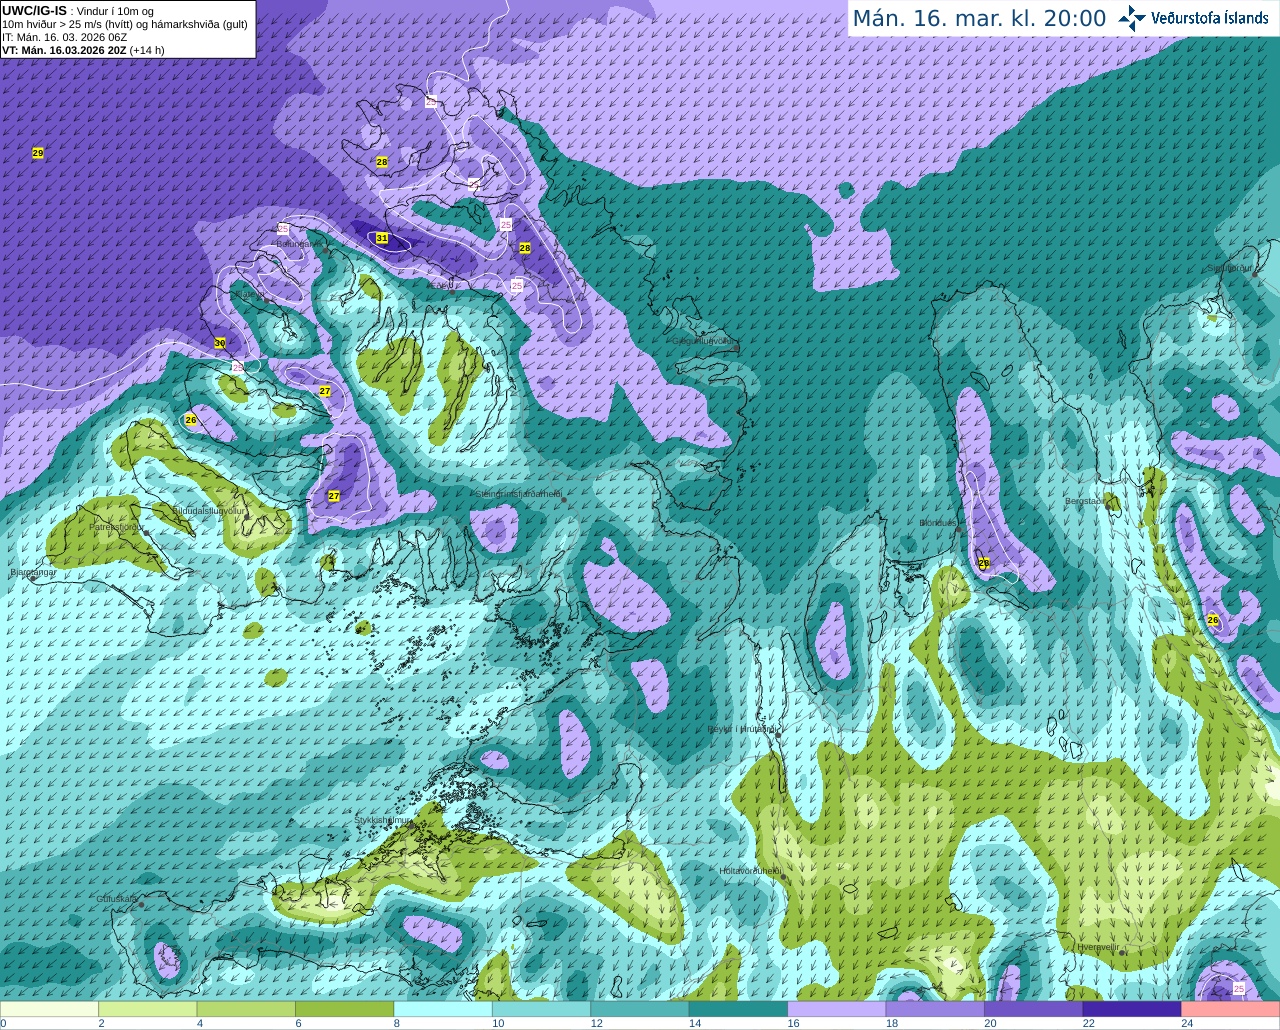Screen dimensions: 1280x1030
Task: Click the violet 20–22 m/s scale swatch
Action: click(x=1034, y=1009)
